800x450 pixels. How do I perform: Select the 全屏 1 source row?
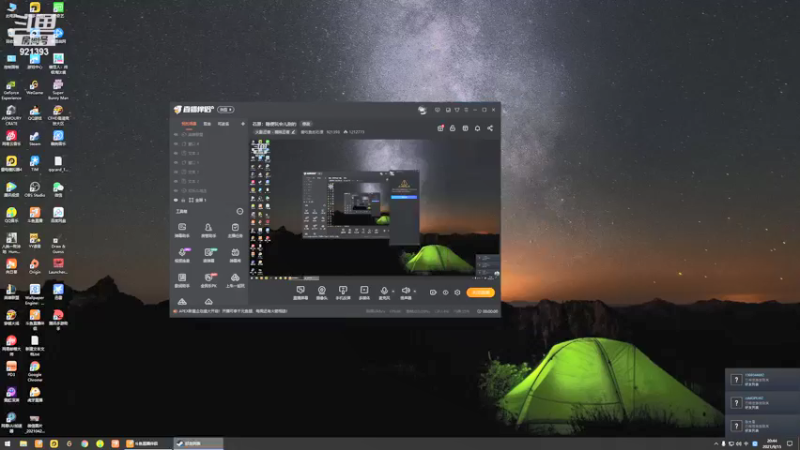tap(209, 200)
